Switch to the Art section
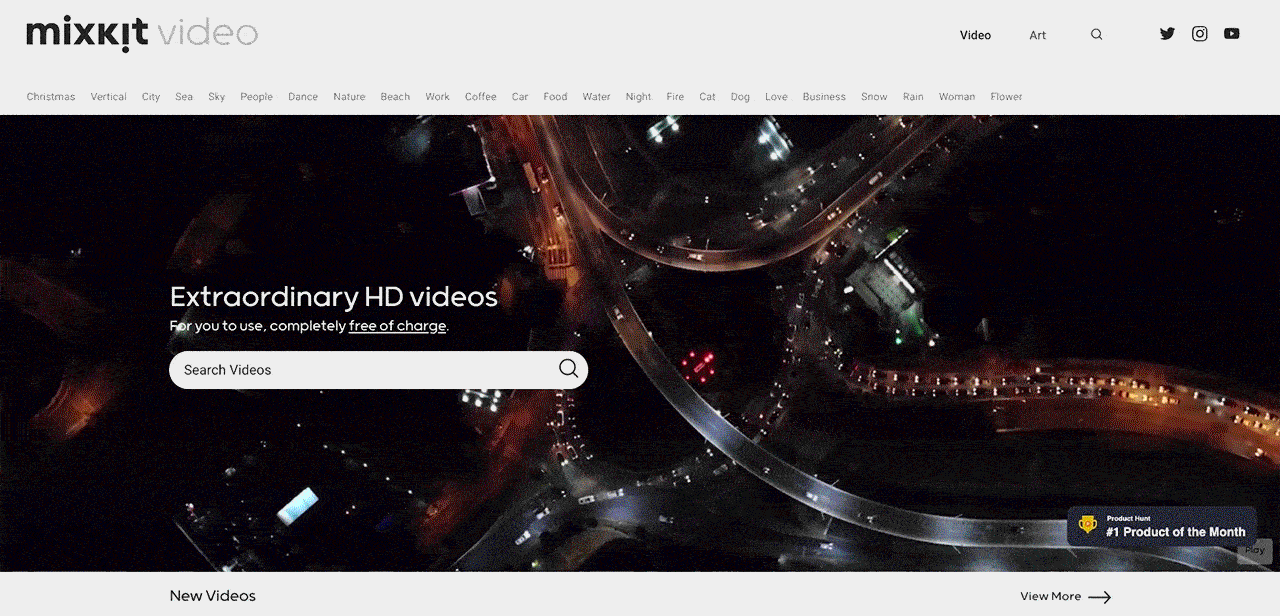Viewport: 1280px width, 616px height. point(1038,35)
